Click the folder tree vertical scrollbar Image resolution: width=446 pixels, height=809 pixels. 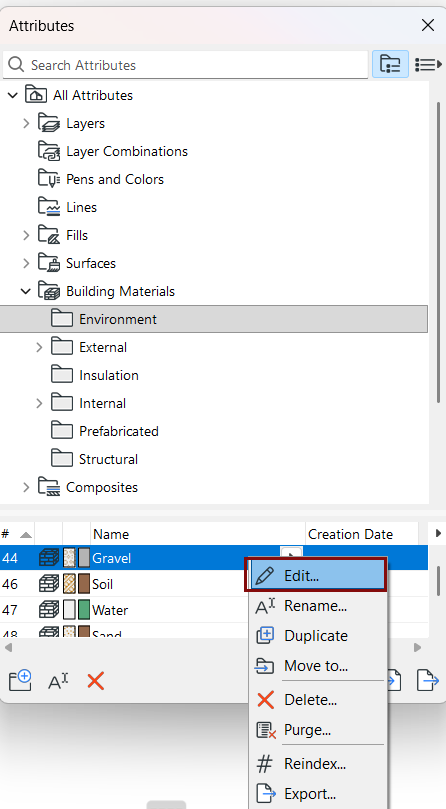[438, 253]
